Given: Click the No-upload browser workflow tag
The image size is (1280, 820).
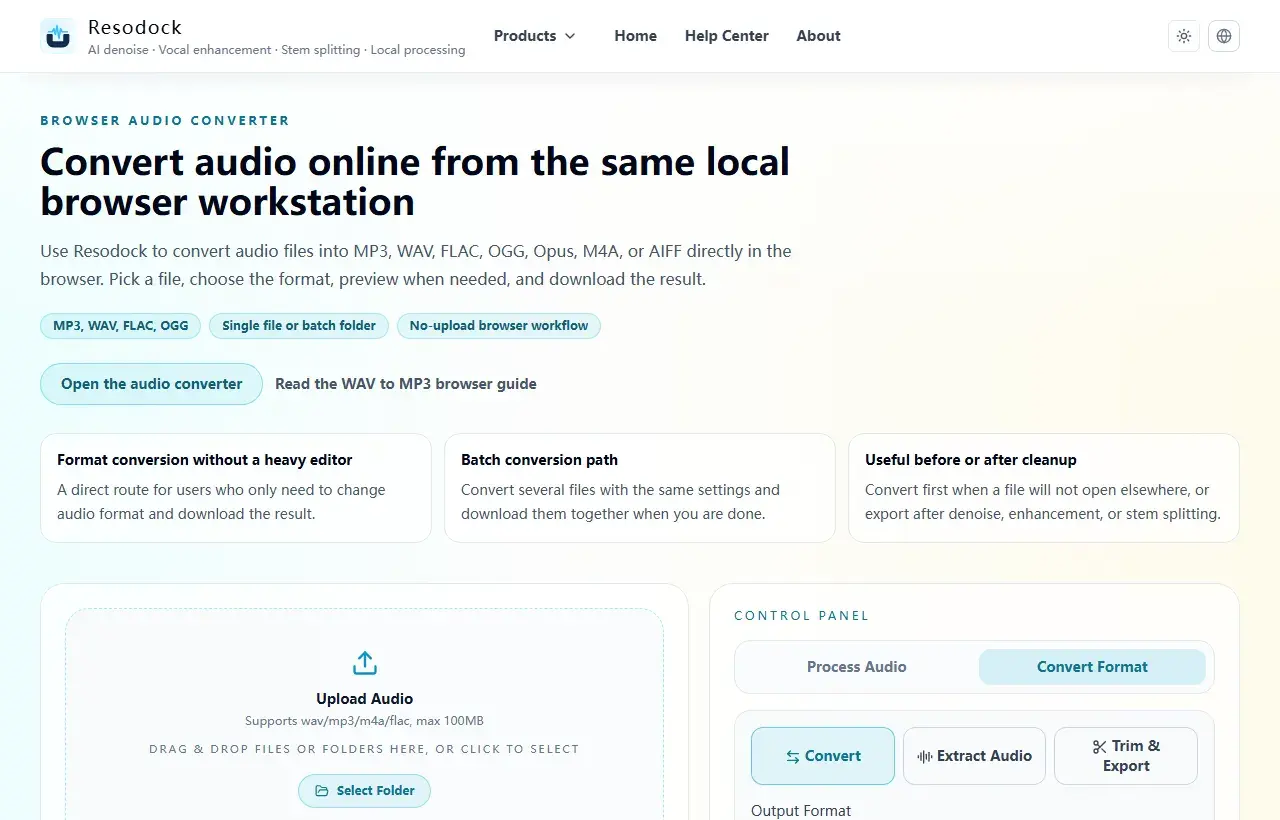Looking at the screenshot, I should [499, 326].
